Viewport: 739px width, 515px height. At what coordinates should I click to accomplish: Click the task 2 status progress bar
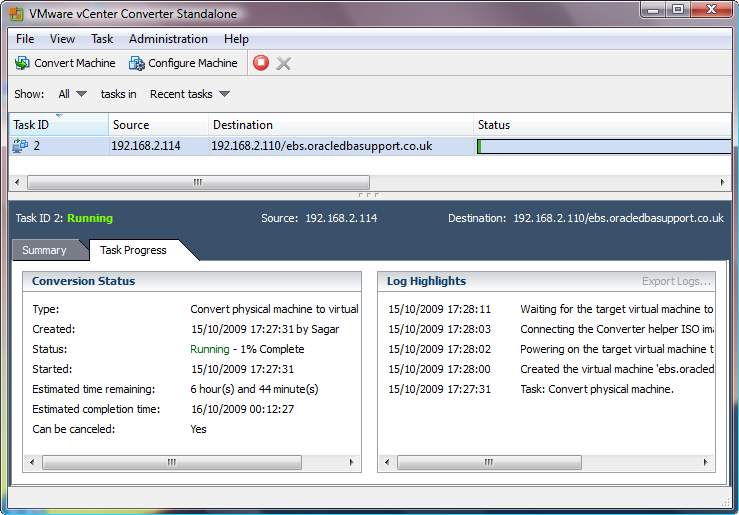[604, 146]
